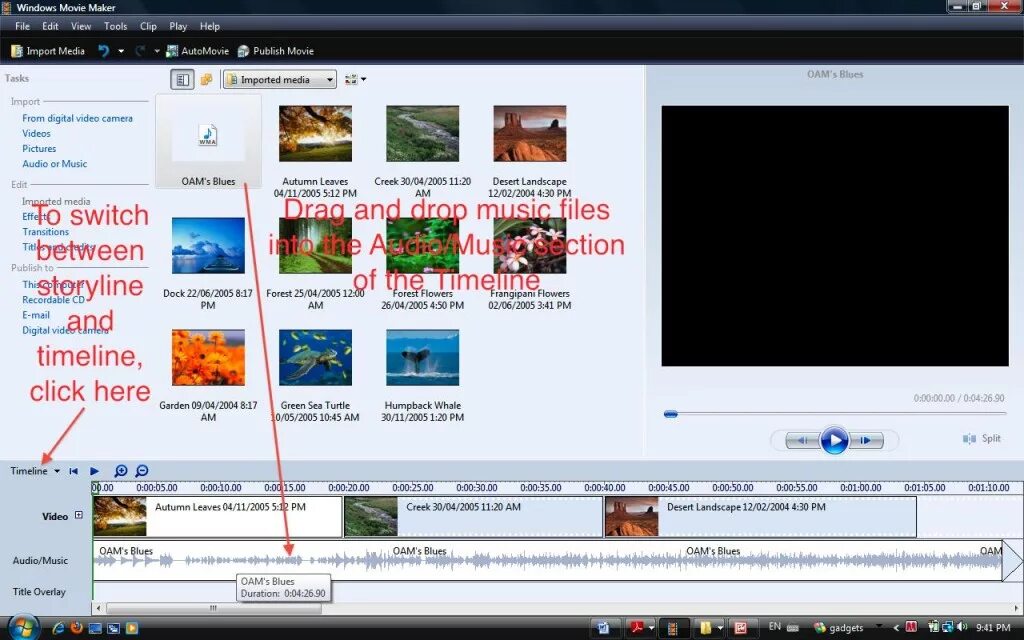1024x640 pixels.
Task: Open the Timeline view dropdown
Action: point(35,471)
